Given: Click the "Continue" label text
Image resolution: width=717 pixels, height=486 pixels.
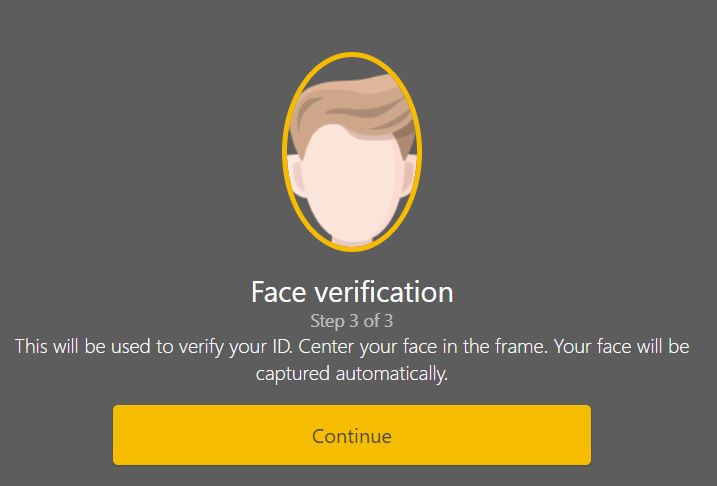Looking at the screenshot, I should pyautogui.click(x=352, y=436).
